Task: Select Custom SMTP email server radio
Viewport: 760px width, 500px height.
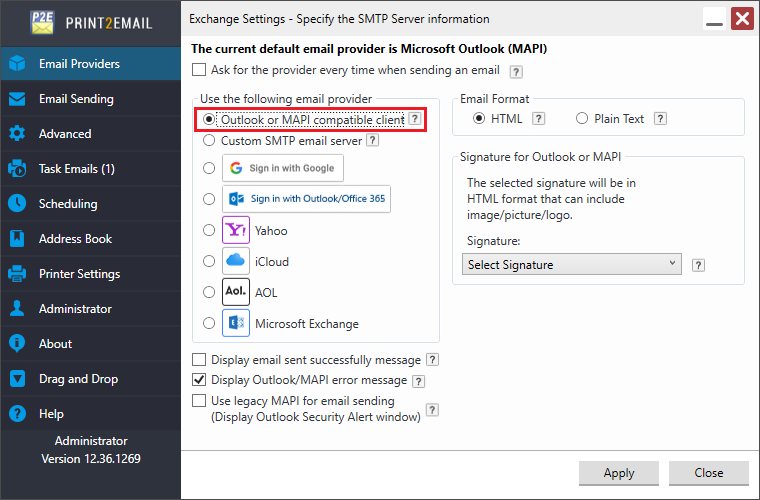Action: click(x=209, y=141)
